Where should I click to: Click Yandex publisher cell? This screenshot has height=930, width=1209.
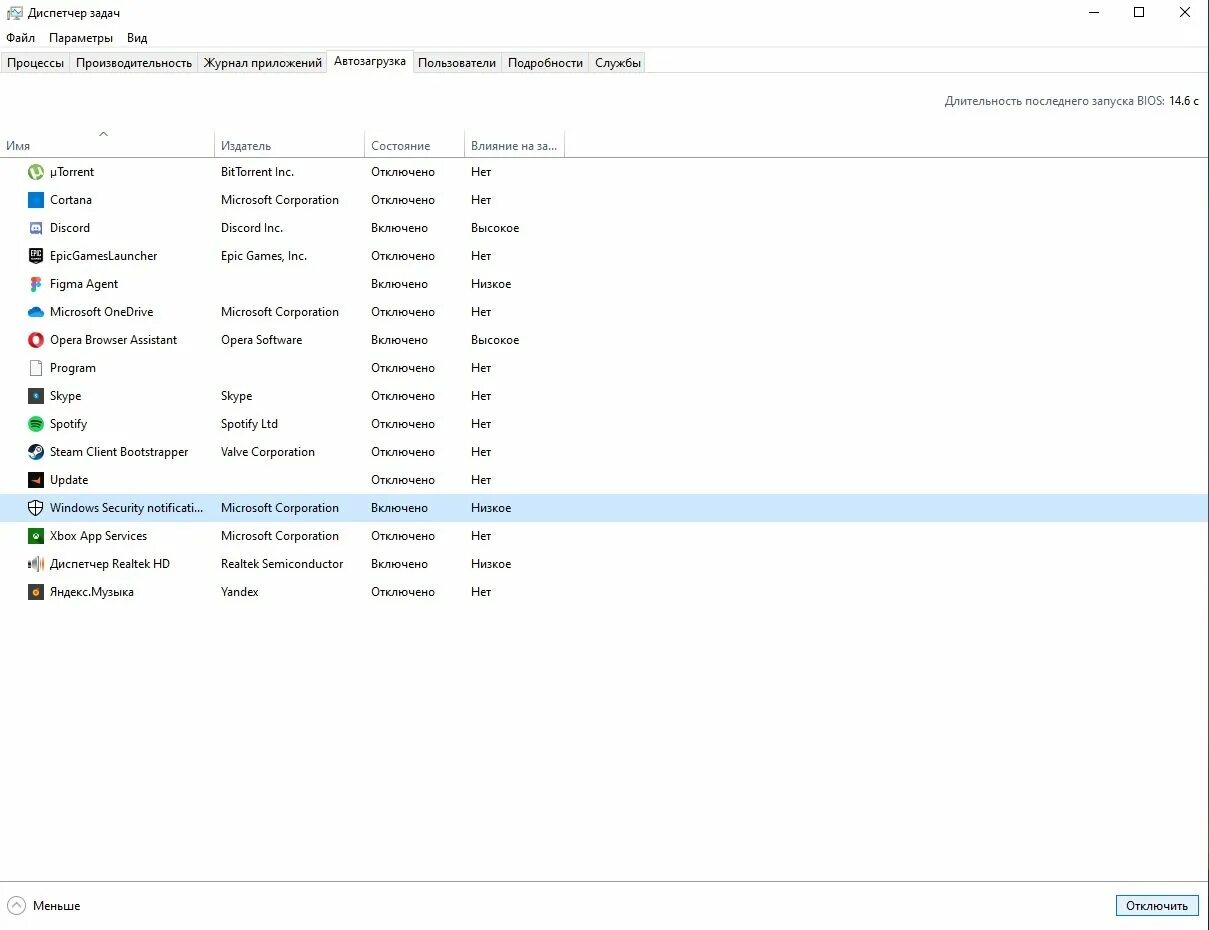coord(240,592)
